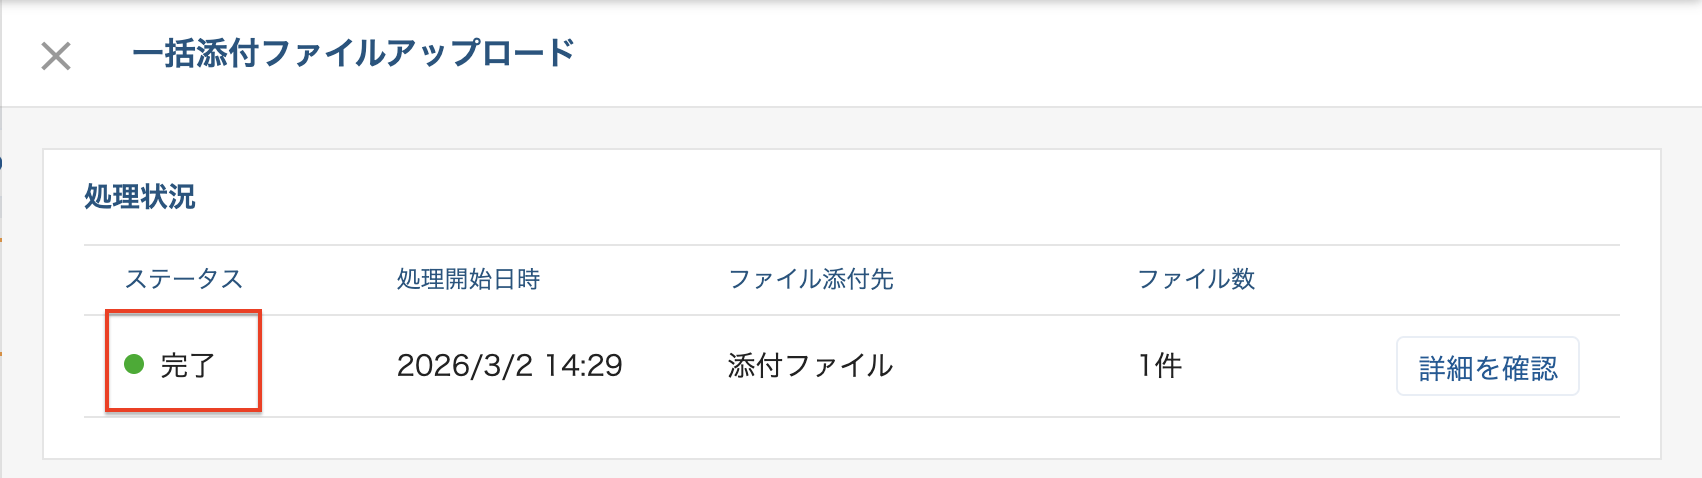Click the 一括添付ファイルアップロード dialog title
This screenshot has width=1702, height=478.
(353, 53)
